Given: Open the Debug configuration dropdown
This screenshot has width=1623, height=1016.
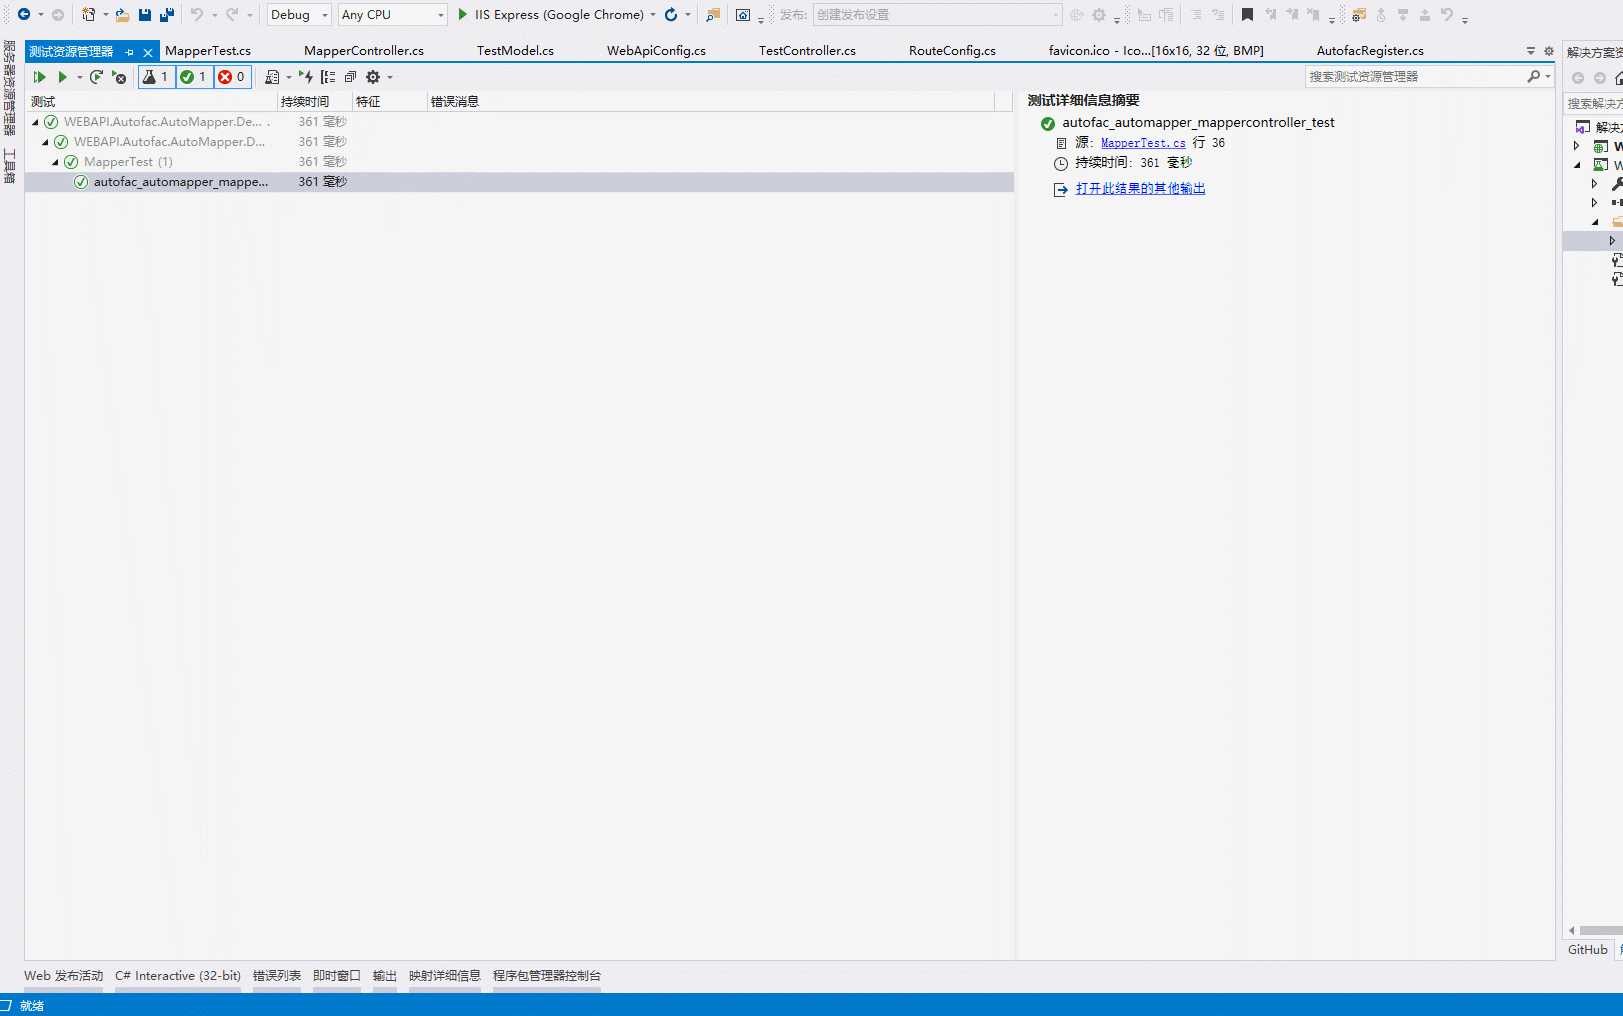Looking at the screenshot, I should click(299, 15).
